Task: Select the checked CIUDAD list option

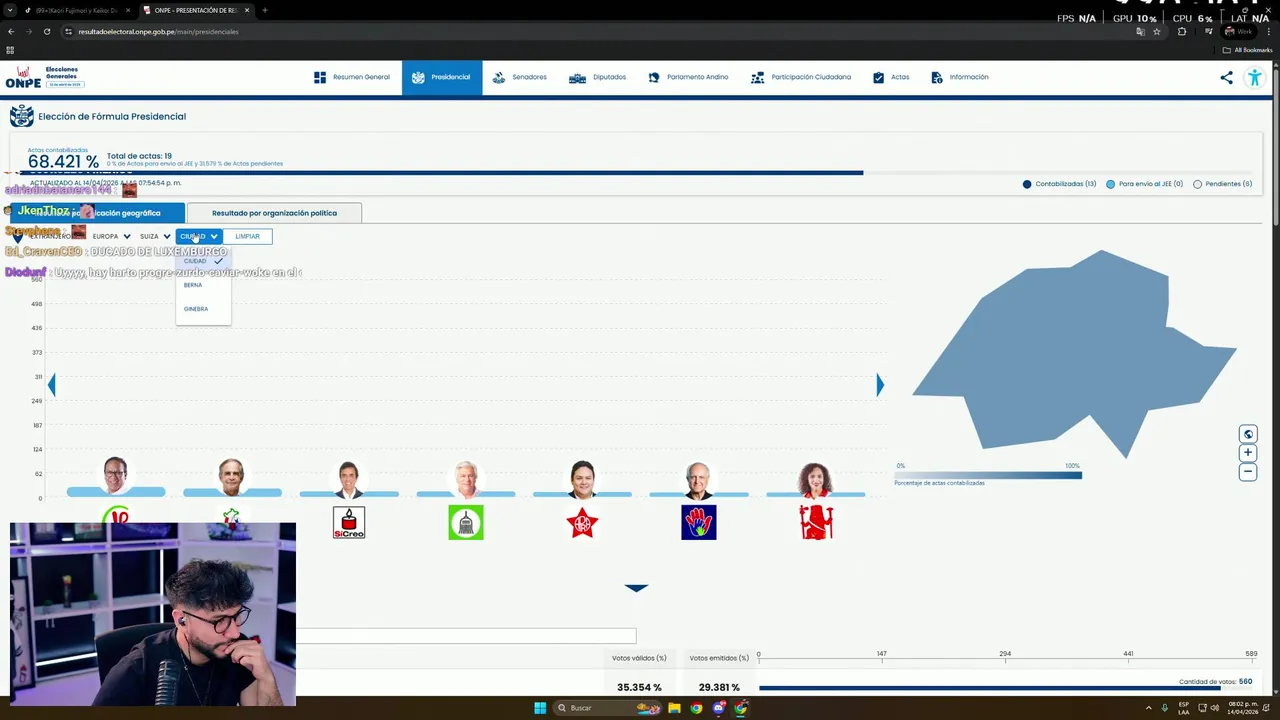Action: (203, 261)
